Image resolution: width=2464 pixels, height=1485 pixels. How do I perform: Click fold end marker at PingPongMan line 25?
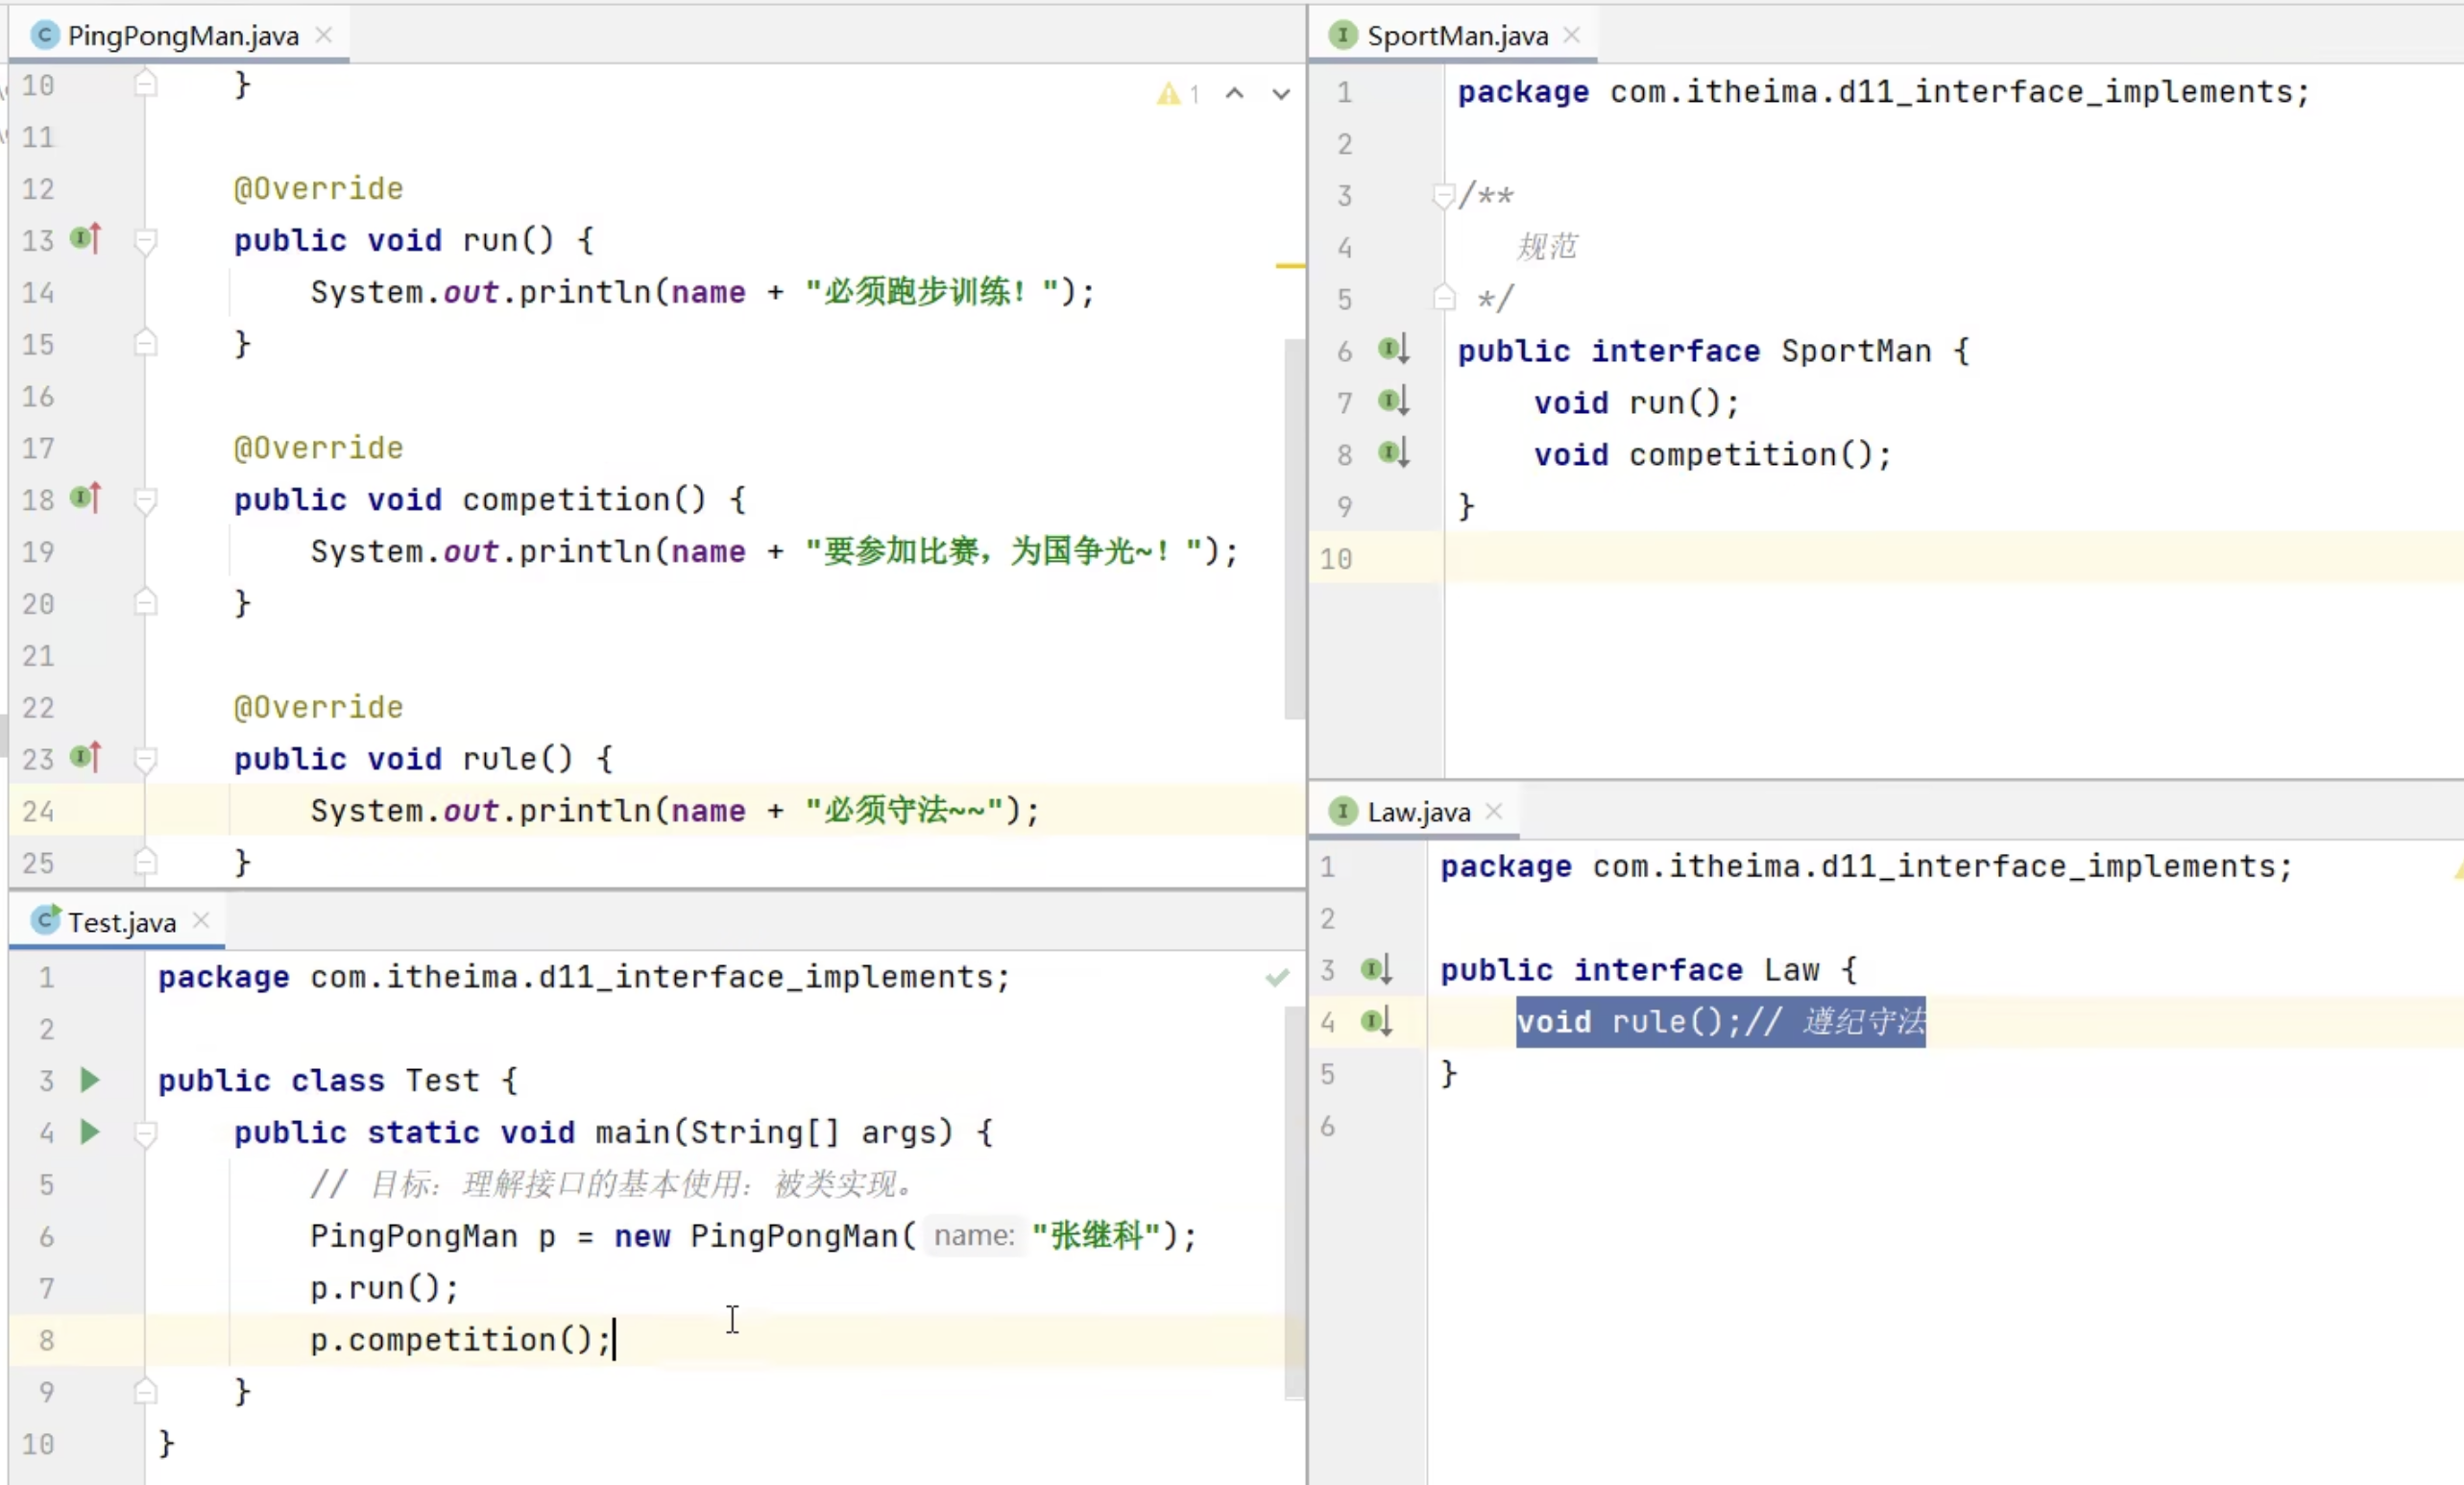[x=145, y=861]
